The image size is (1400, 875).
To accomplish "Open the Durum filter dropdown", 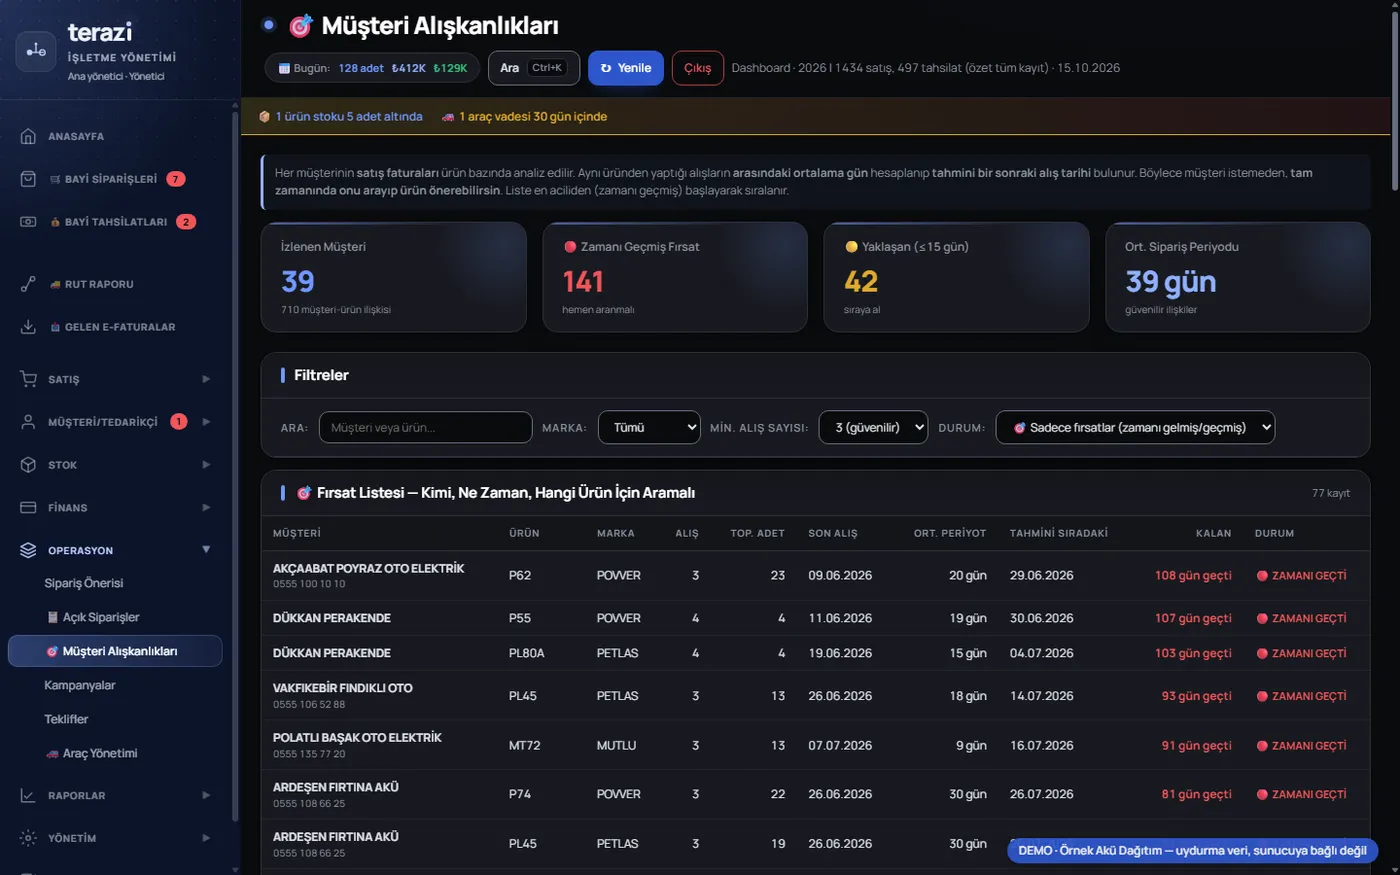I will (1135, 427).
